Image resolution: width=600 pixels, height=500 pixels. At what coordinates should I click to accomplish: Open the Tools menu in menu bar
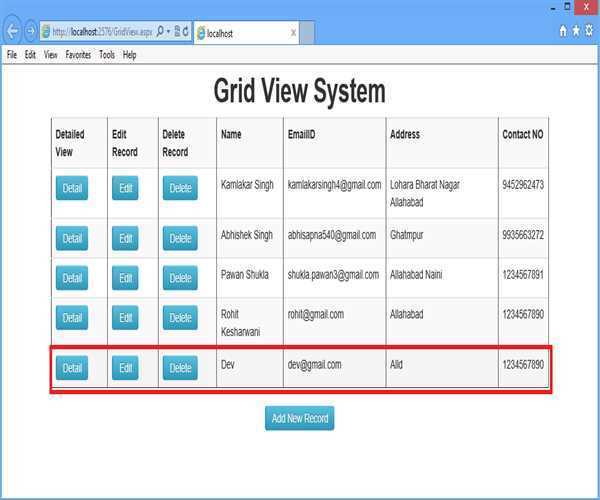(x=107, y=55)
